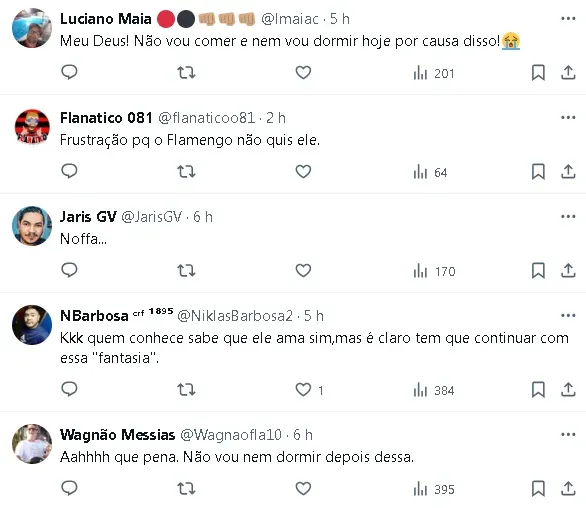Share Jaris GV's tweet
The width and height of the screenshot is (586, 508).
tap(568, 271)
